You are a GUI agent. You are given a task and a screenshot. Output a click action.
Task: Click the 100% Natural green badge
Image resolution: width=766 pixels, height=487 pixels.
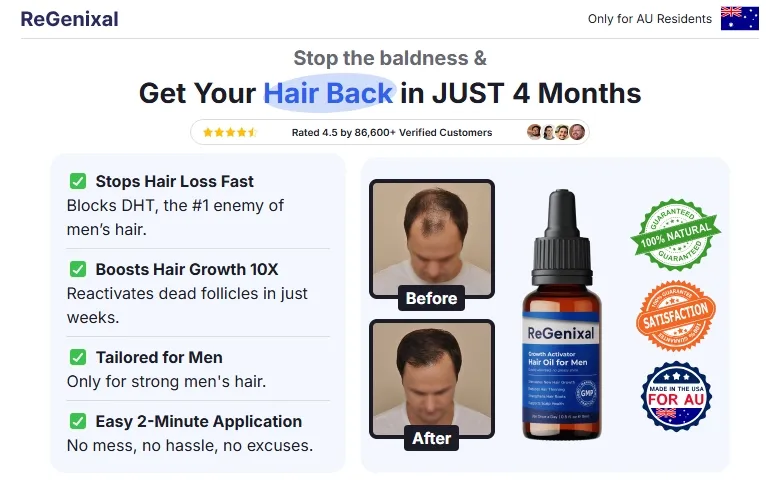click(676, 234)
